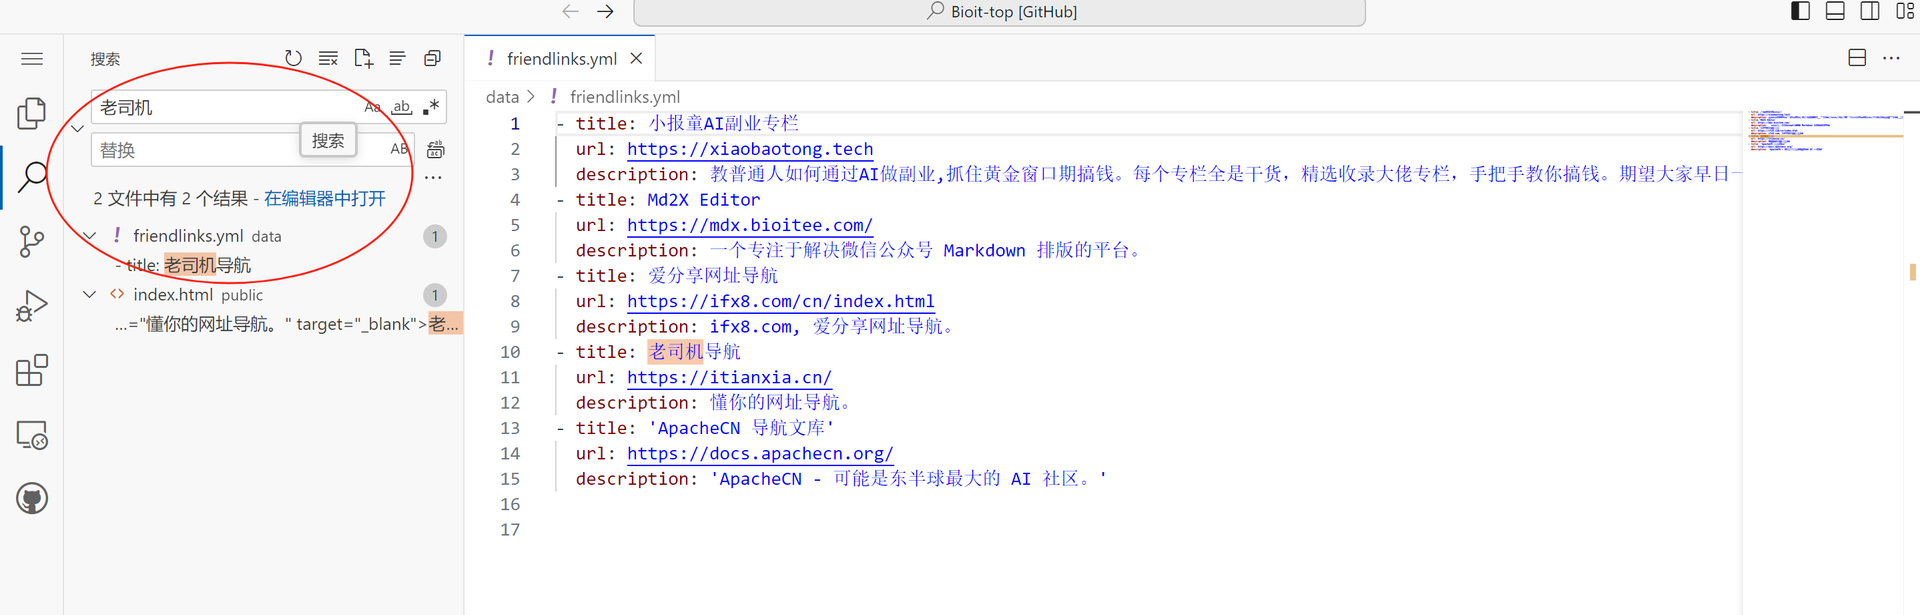Toggle Use Regular Expression option
The image size is (1920, 615).
tap(431, 107)
